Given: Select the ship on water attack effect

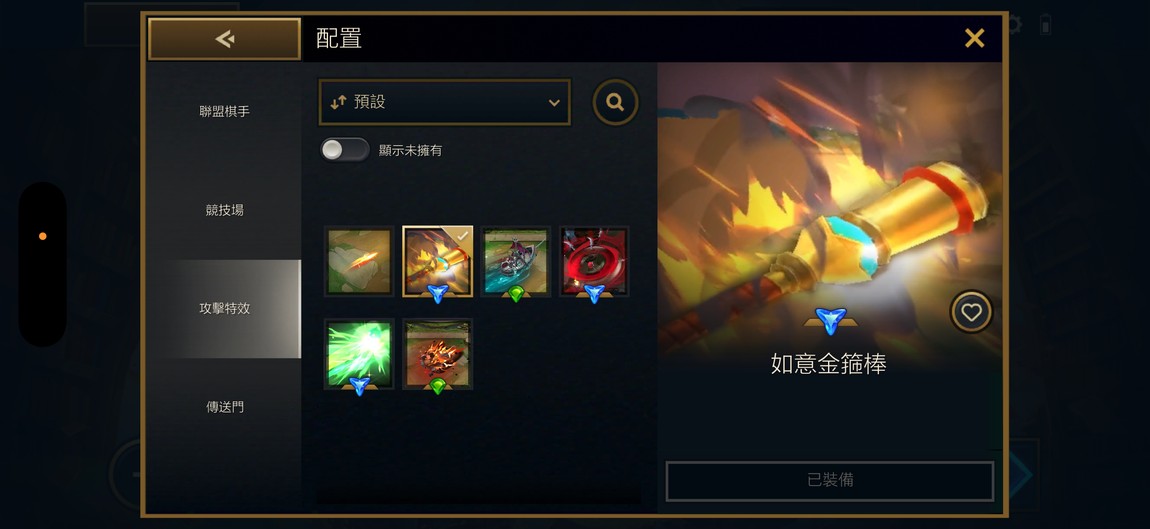Looking at the screenshot, I should (x=516, y=262).
